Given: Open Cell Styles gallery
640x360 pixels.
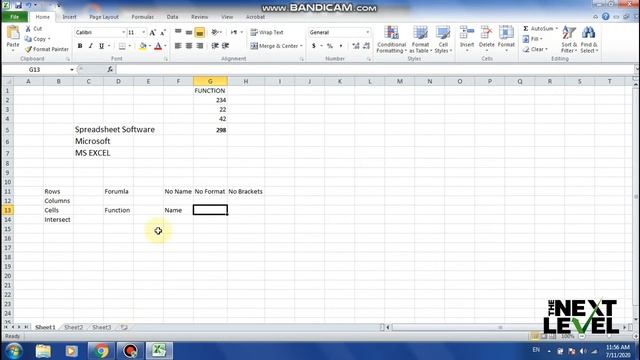Looking at the screenshot, I should [x=443, y=39].
